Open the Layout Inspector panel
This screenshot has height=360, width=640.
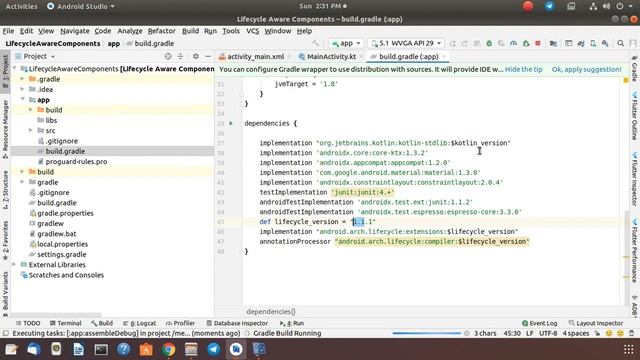click(x=596, y=323)
